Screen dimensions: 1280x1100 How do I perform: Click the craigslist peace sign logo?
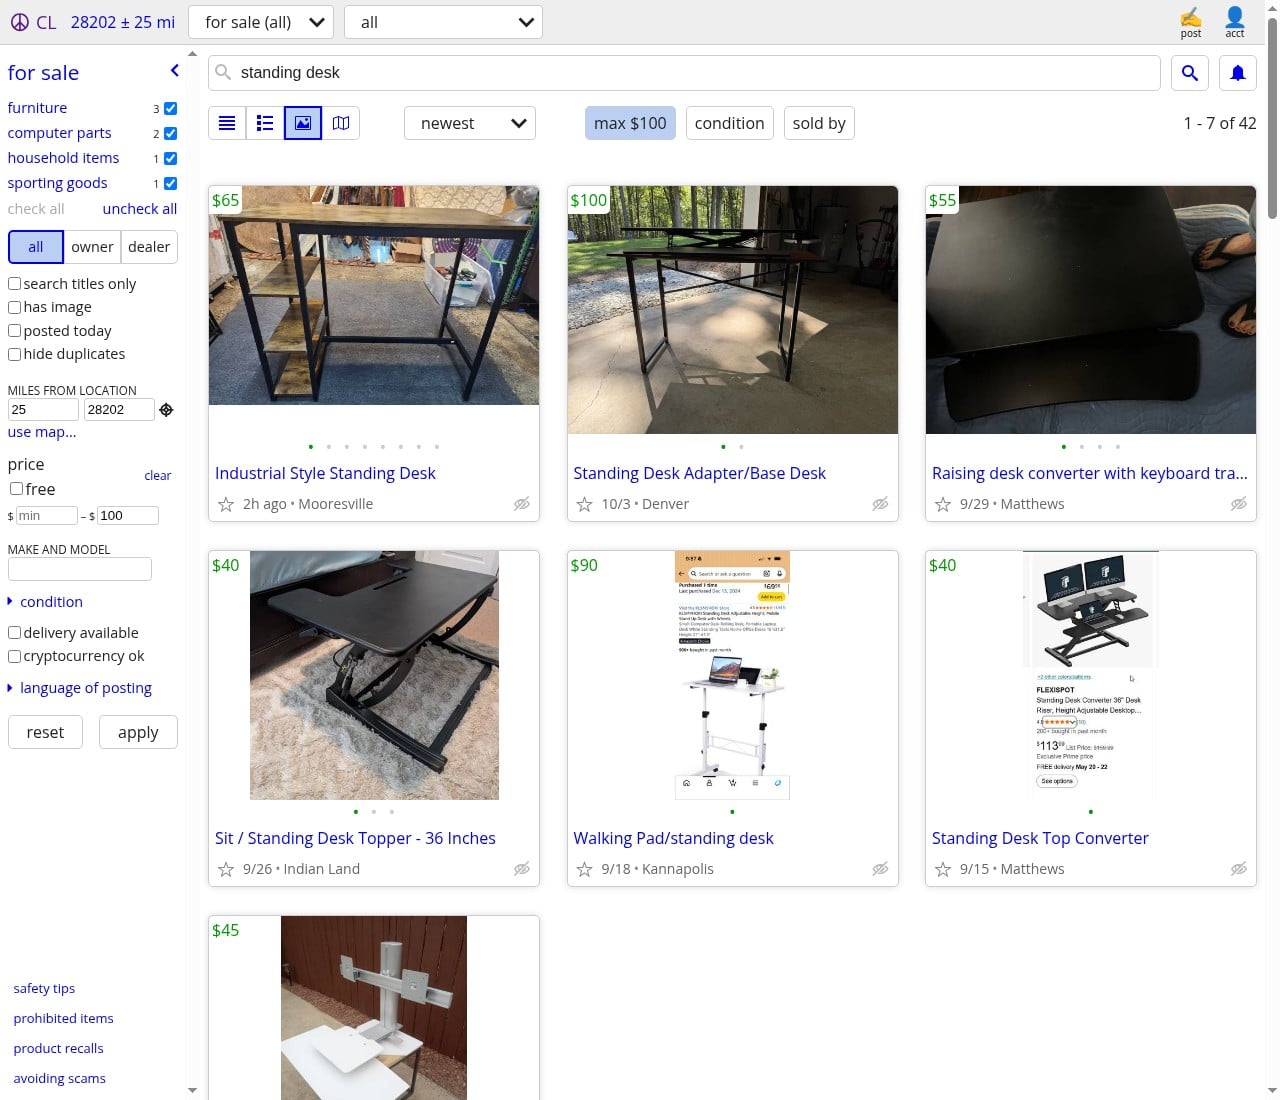pos(20,22)
